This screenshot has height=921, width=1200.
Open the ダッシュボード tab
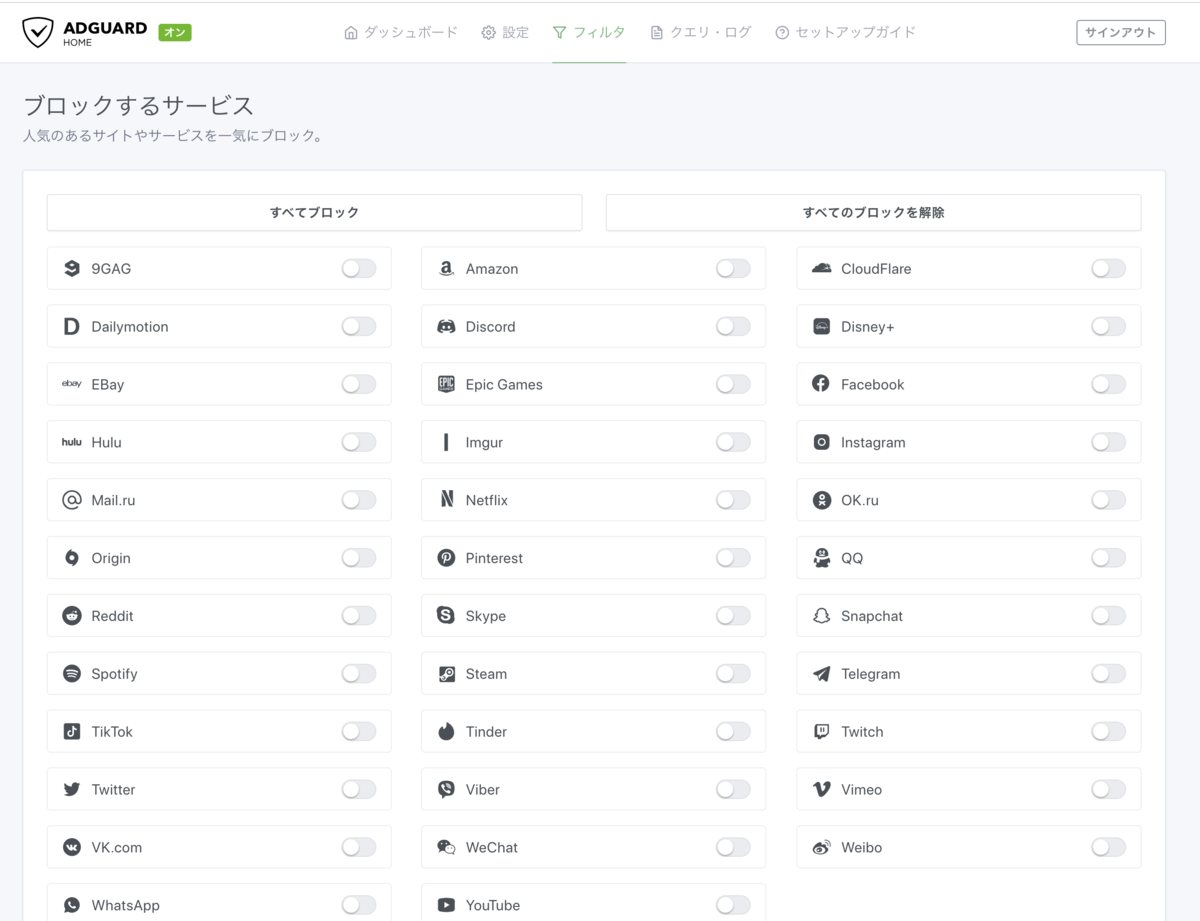point(400,32)
